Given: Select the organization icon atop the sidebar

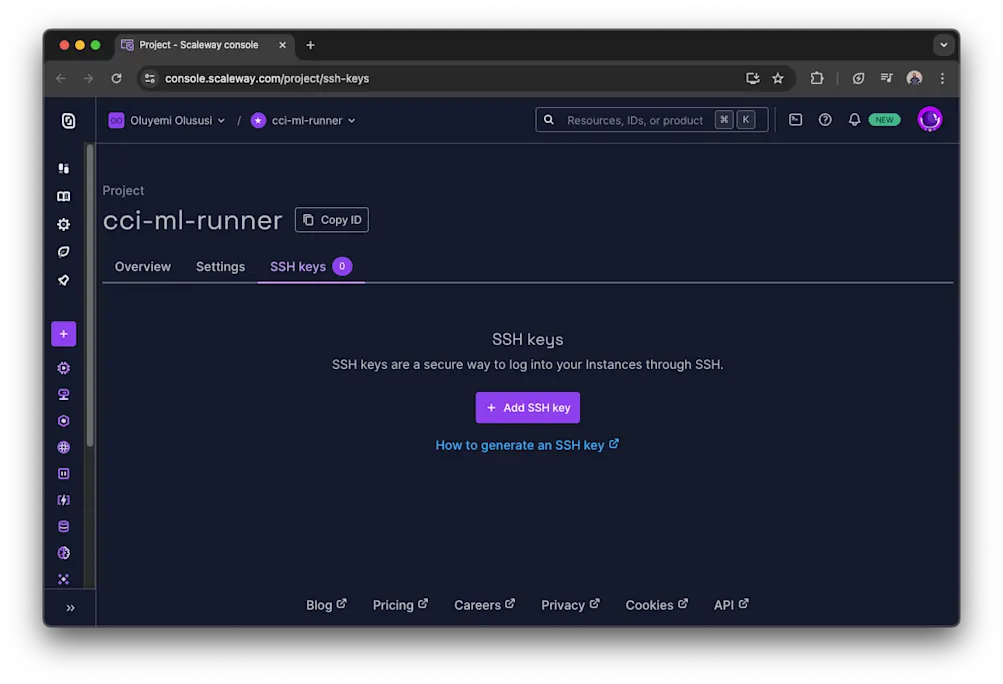Looking at the screenshot, I should pyautogui.click(x=67, y=120).
